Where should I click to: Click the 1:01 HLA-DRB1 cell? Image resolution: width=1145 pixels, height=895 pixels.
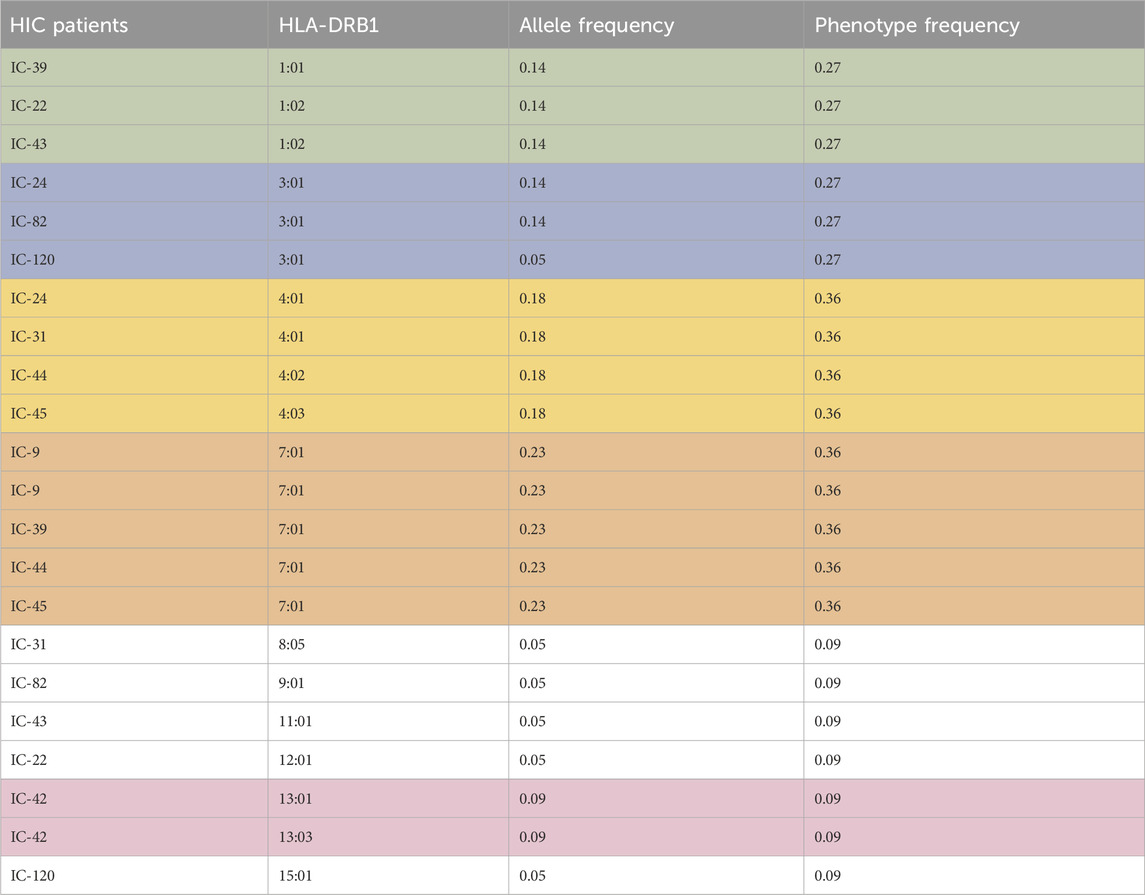(x=294, y=67)
